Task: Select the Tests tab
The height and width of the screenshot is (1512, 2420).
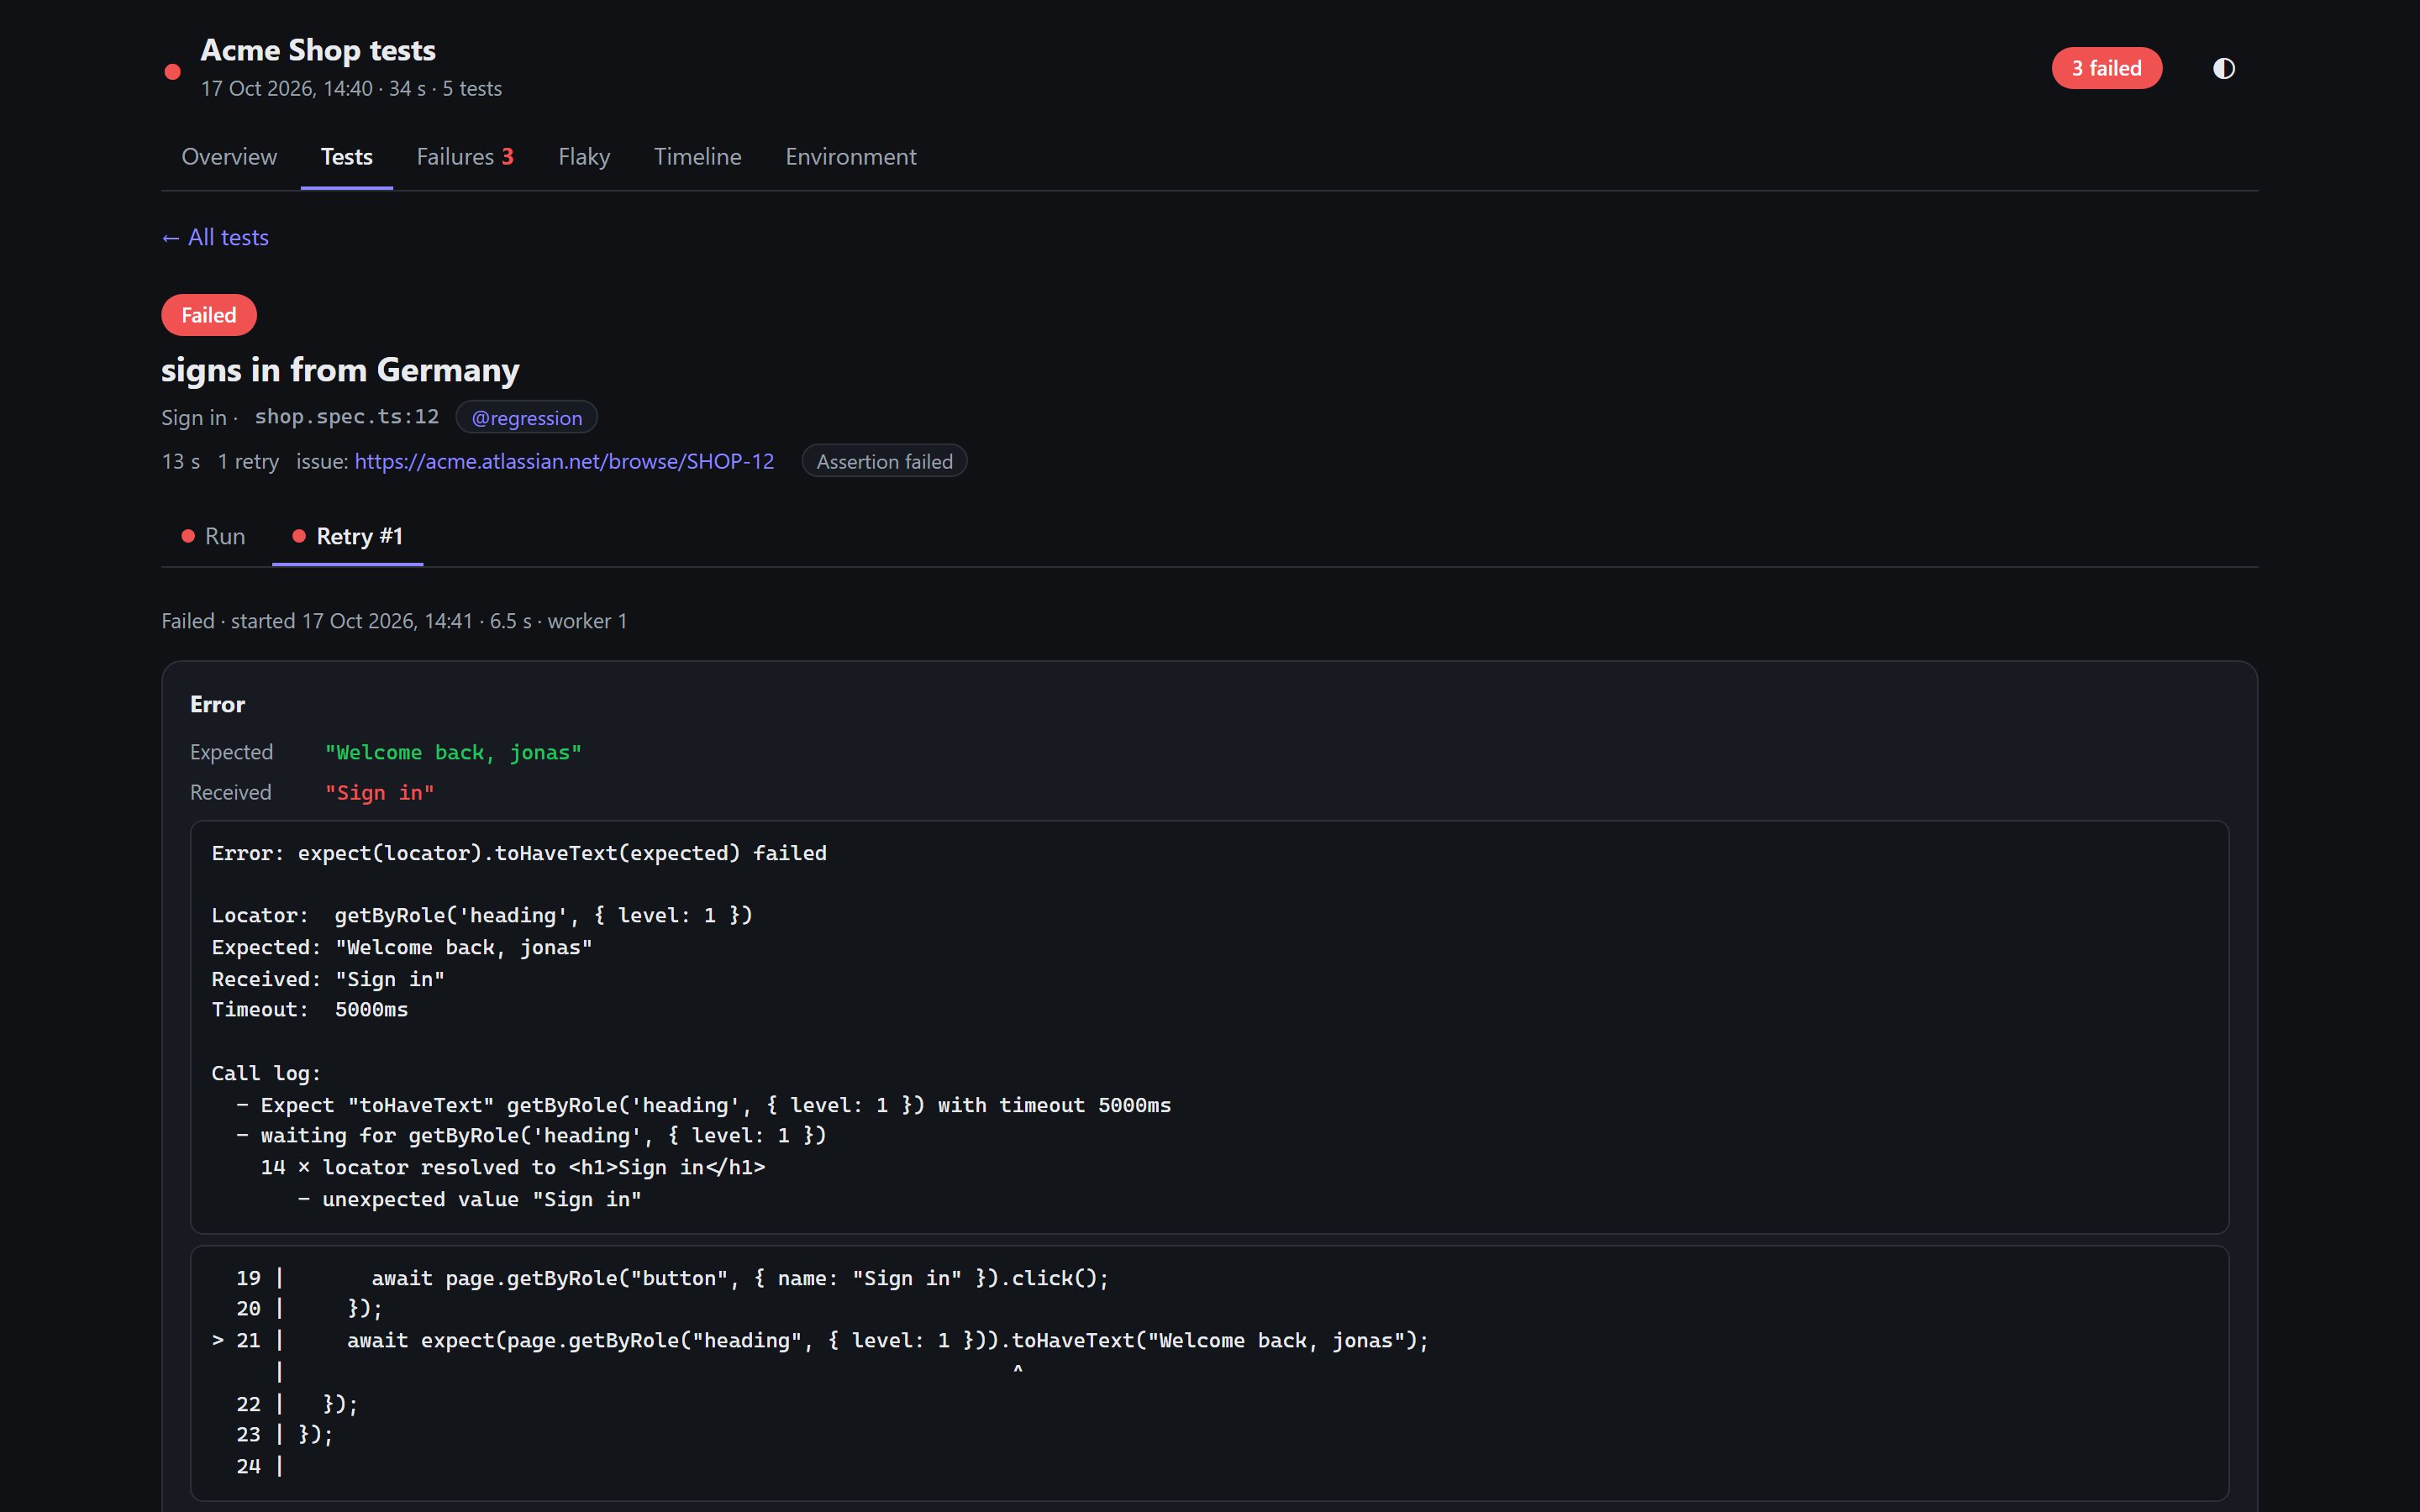Action: (346, 157)
